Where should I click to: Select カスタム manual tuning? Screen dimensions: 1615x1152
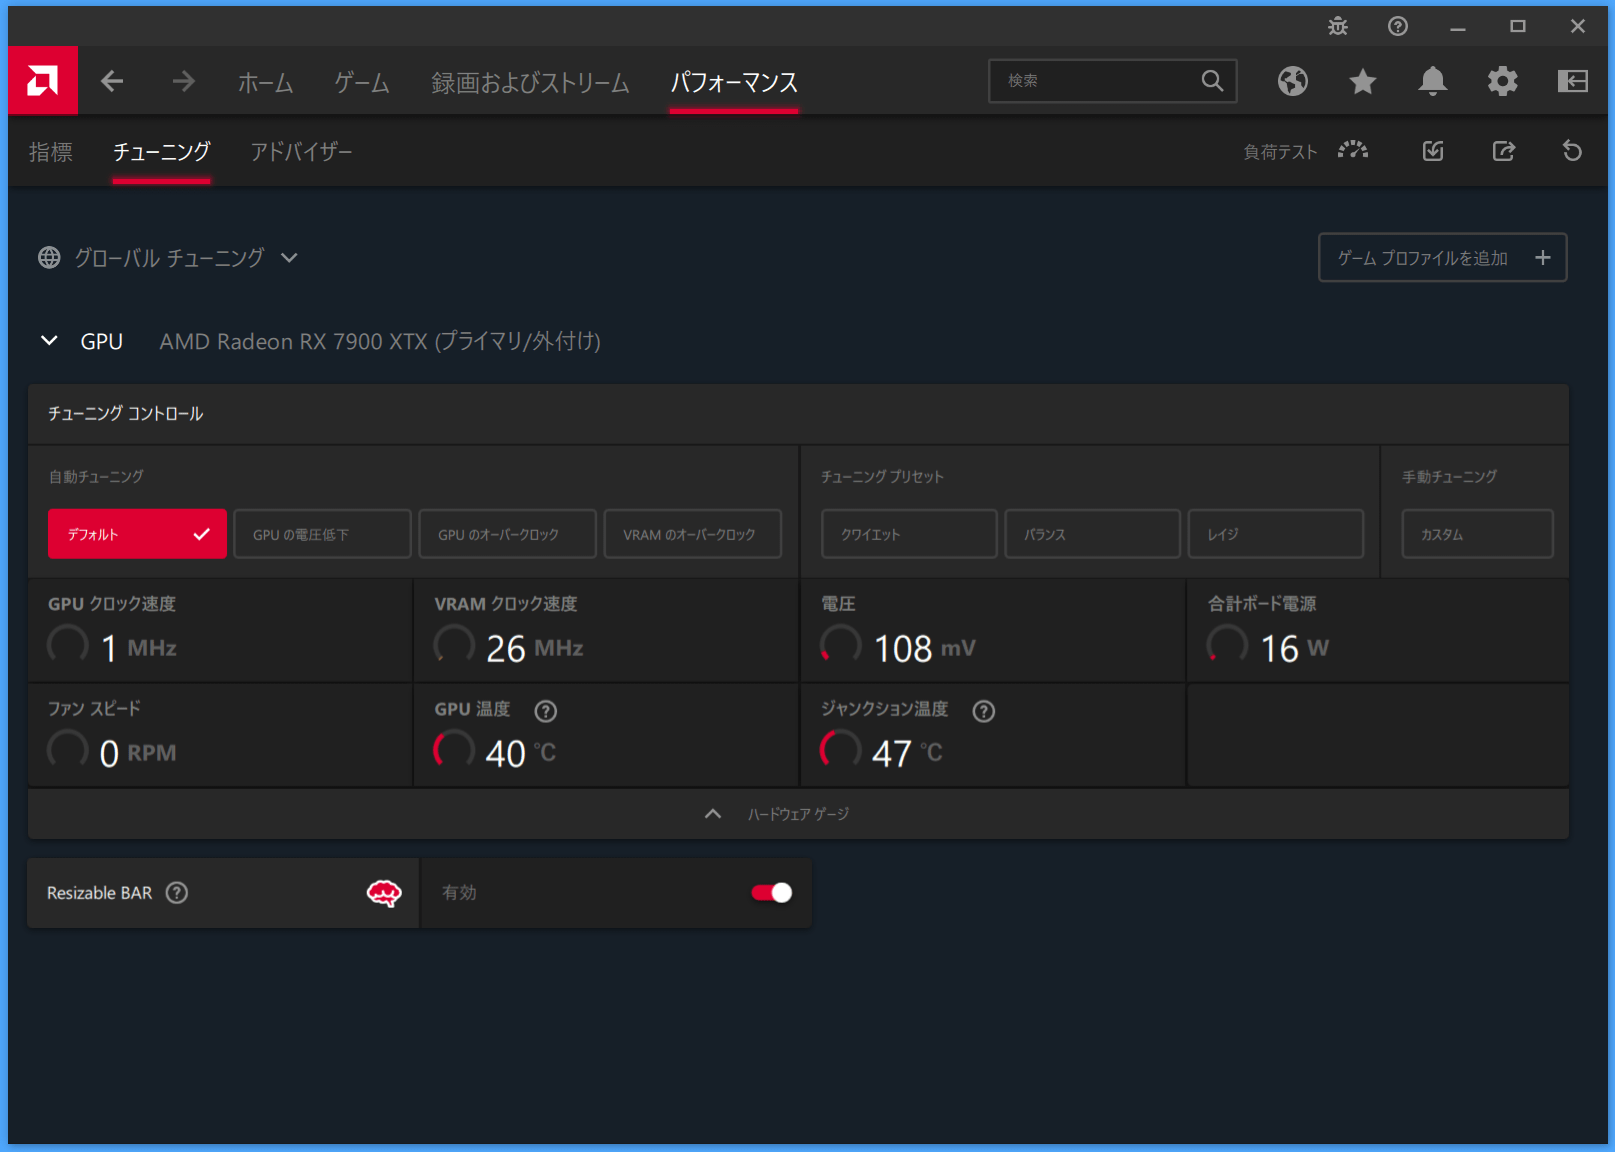1477,534
